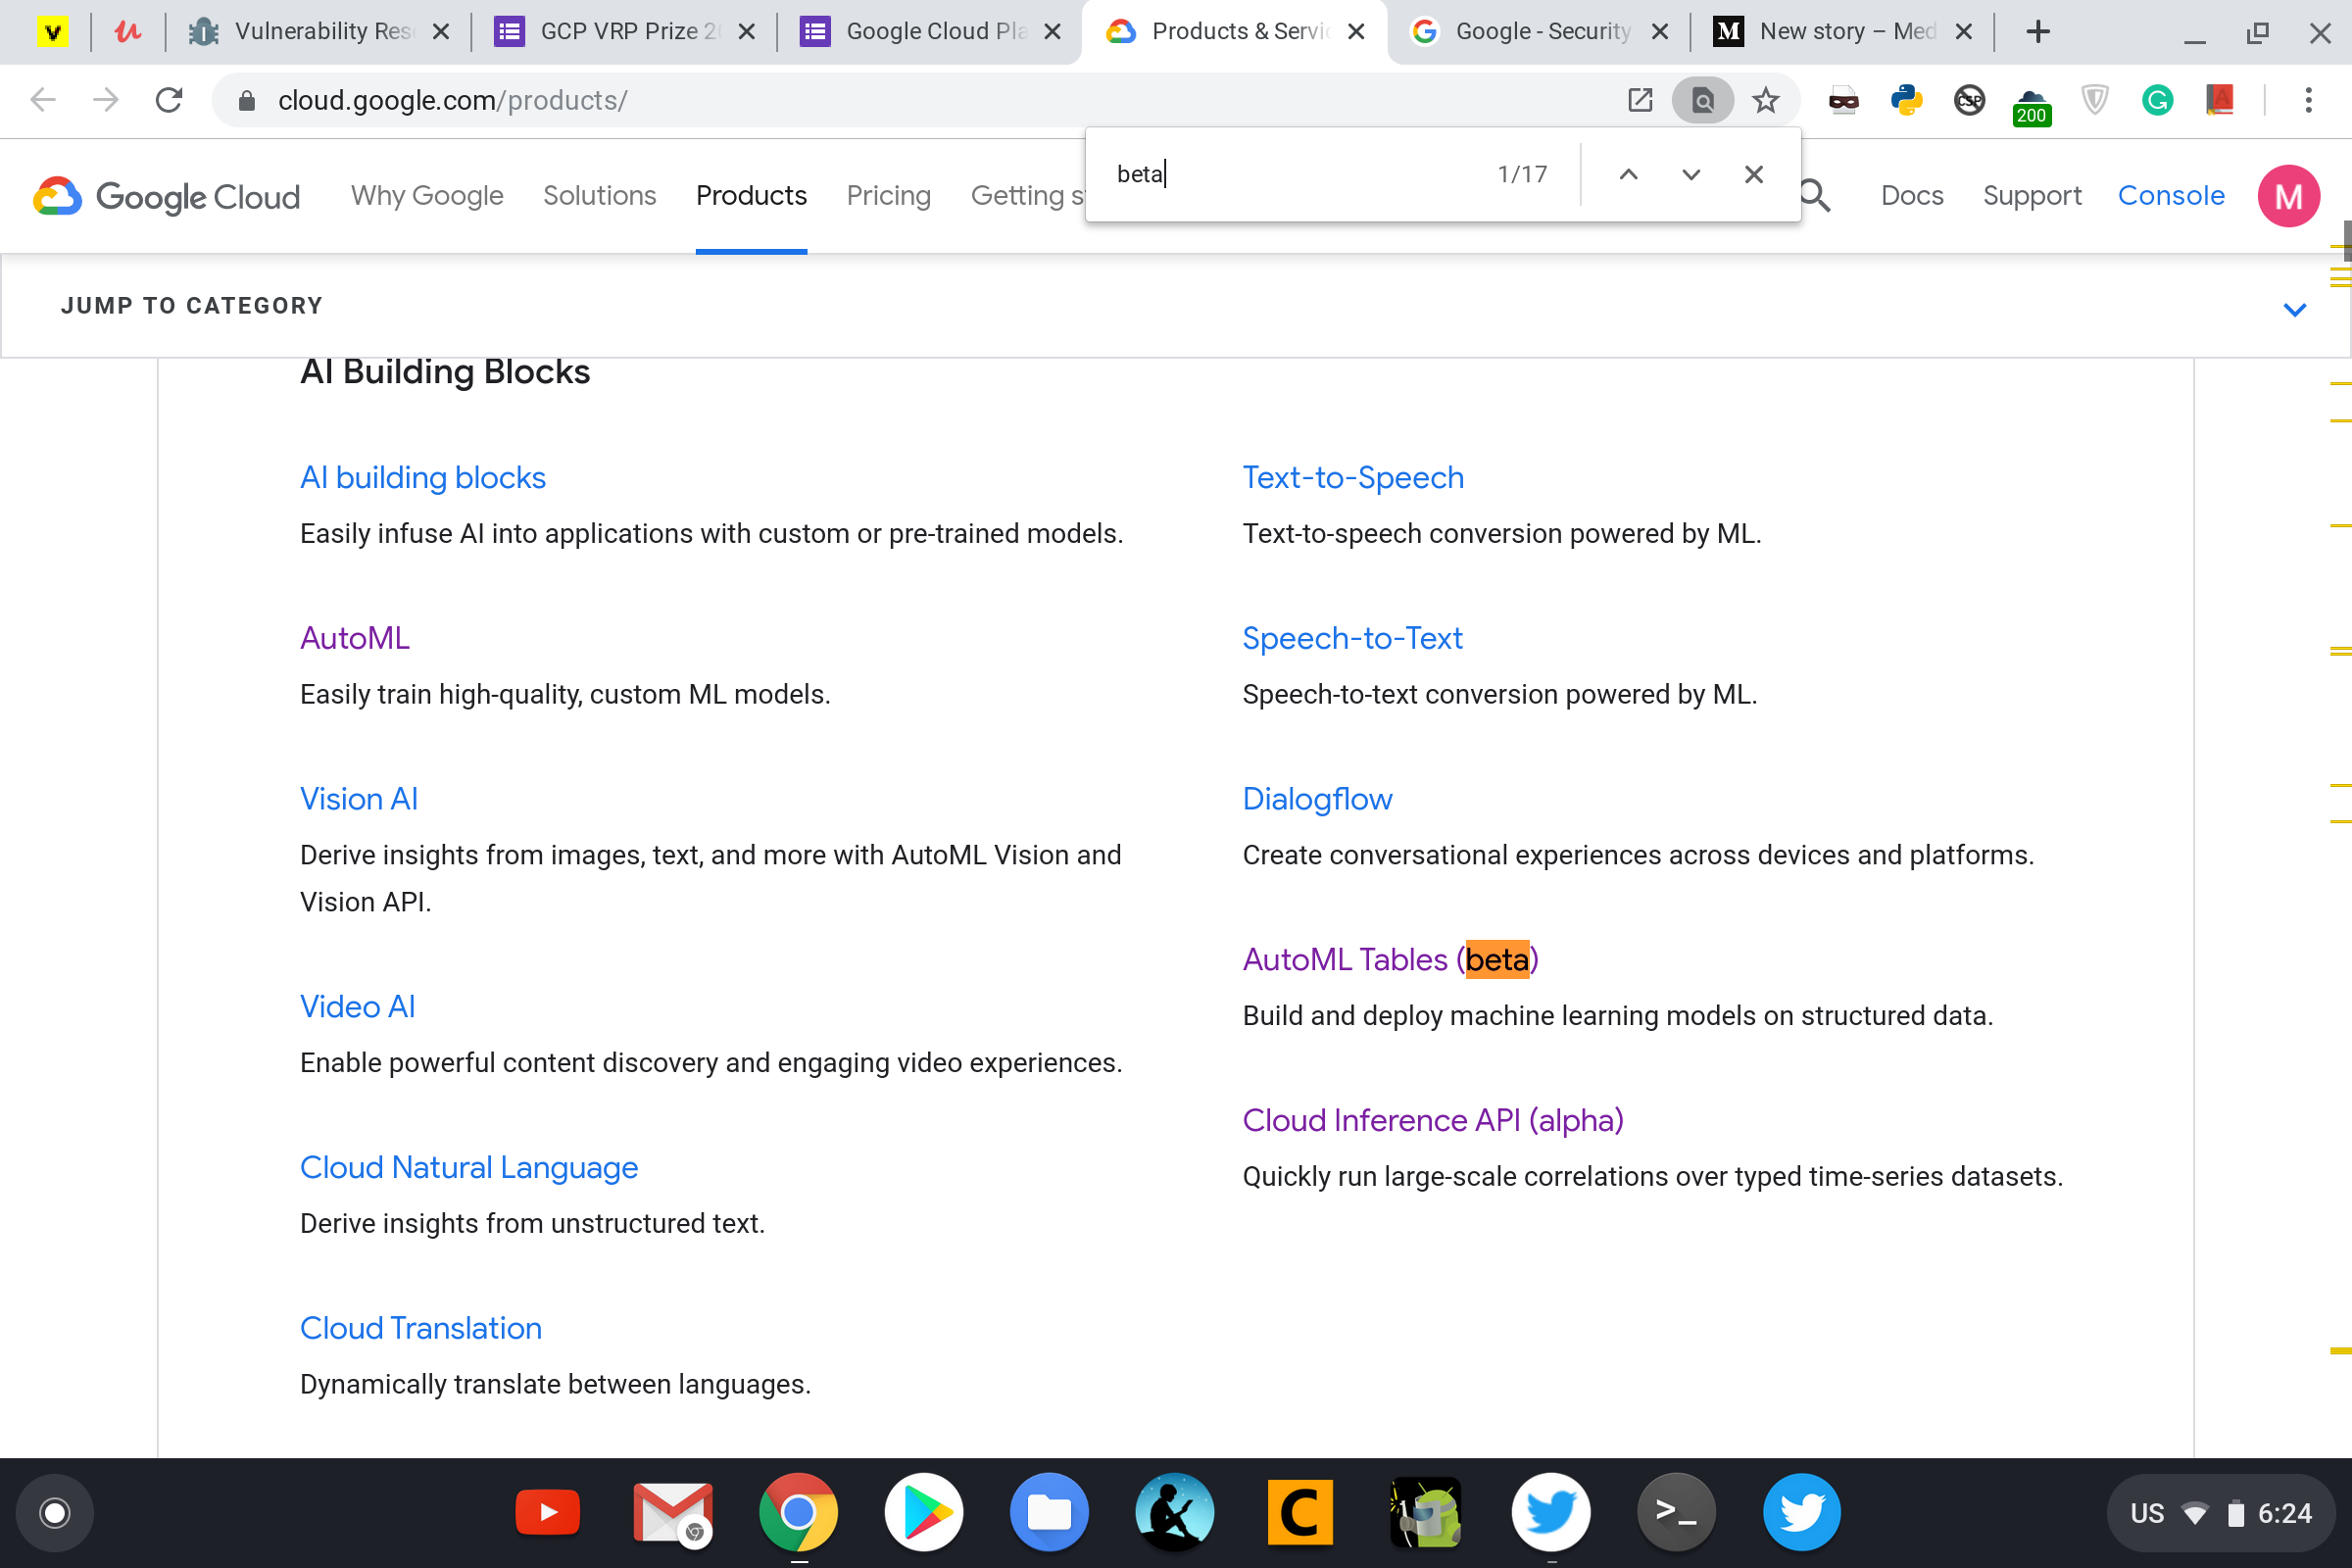
Task: Click the find-in-page lens icon
Action: (x=1702, y=100)
